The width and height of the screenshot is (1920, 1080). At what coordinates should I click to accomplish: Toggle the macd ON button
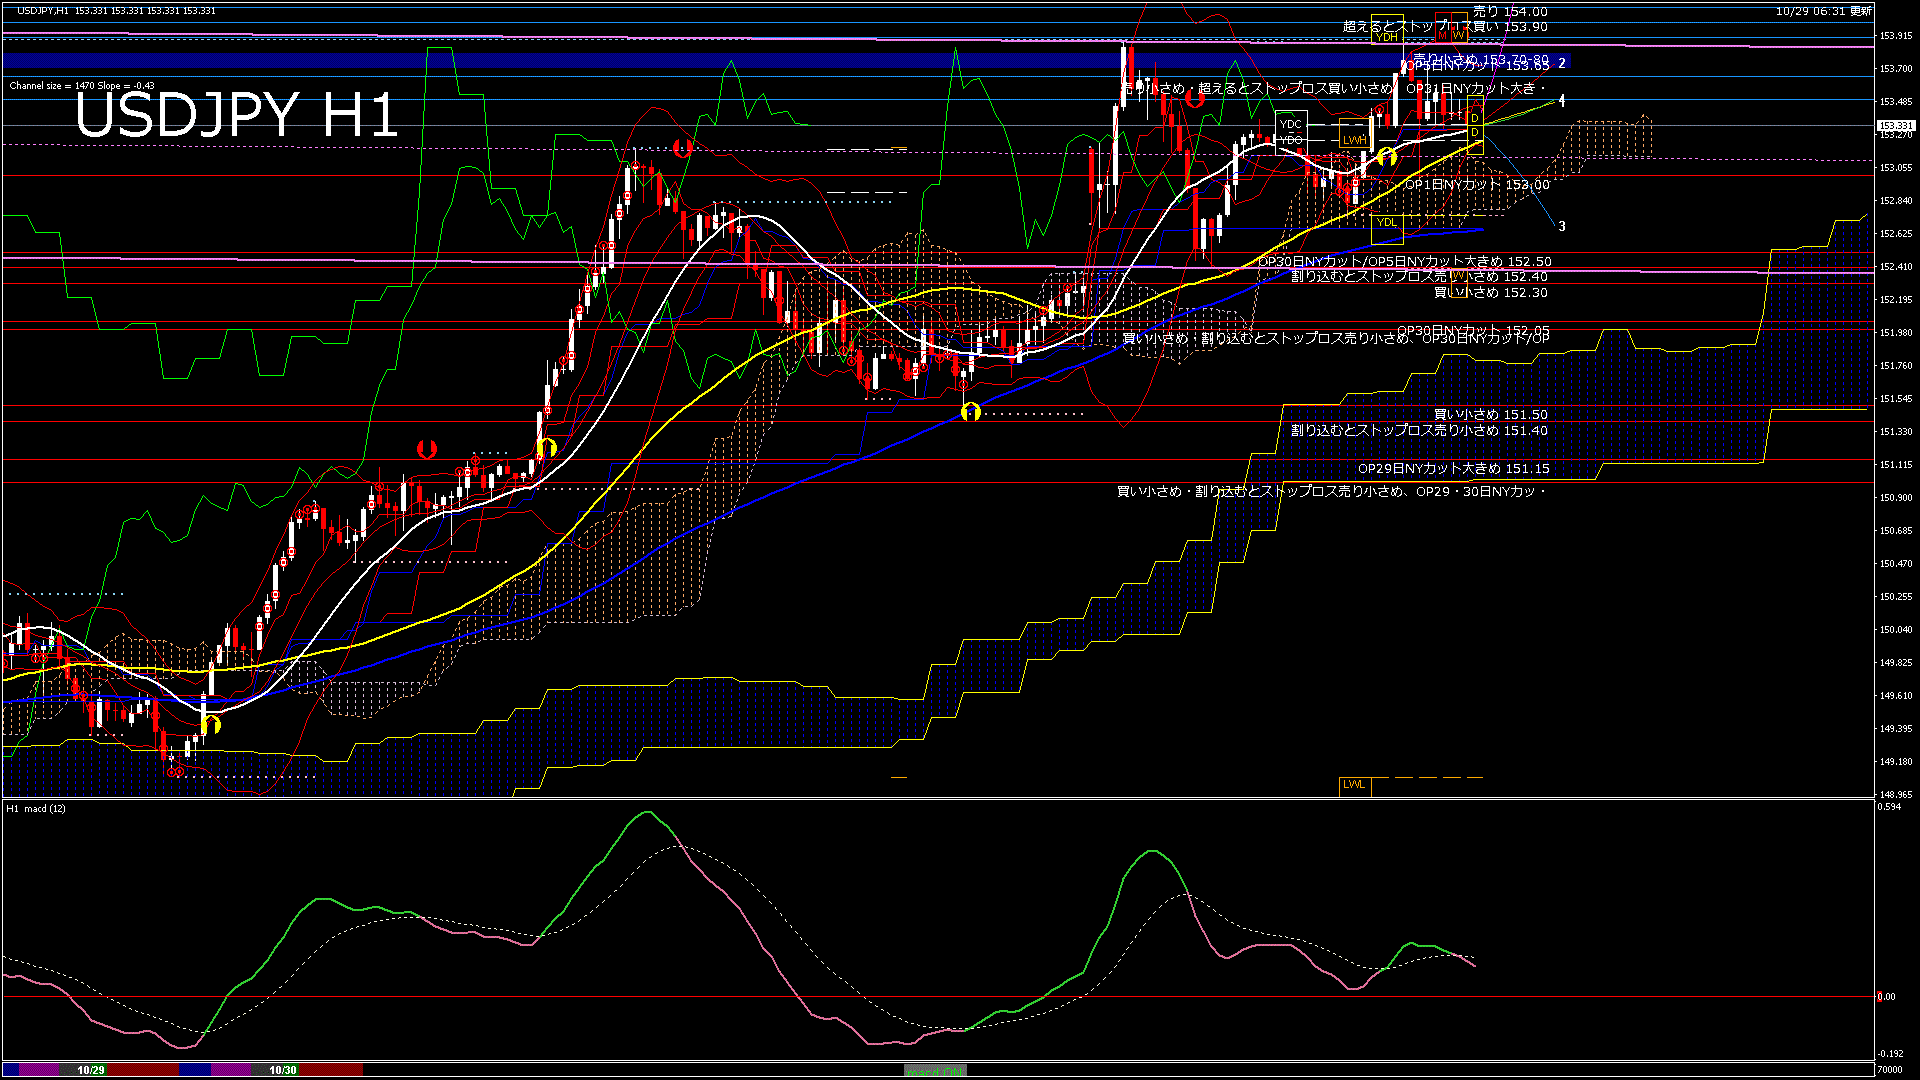click(x=935, y=1071)
